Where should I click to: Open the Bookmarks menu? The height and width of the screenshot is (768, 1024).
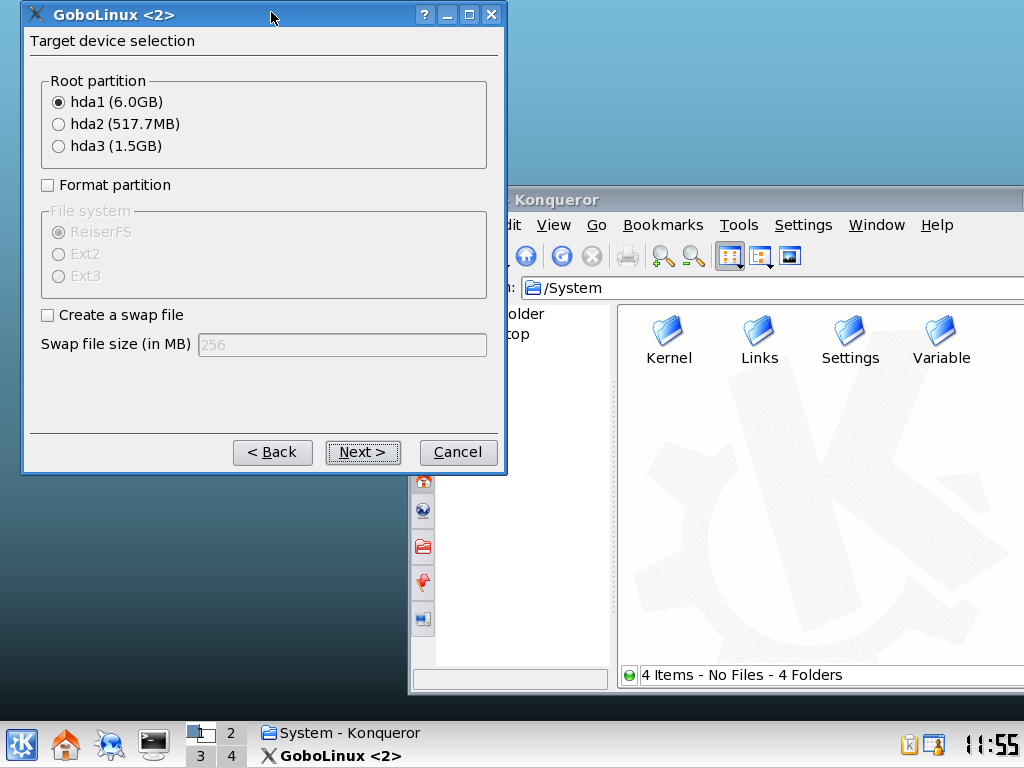coord(662,225)
